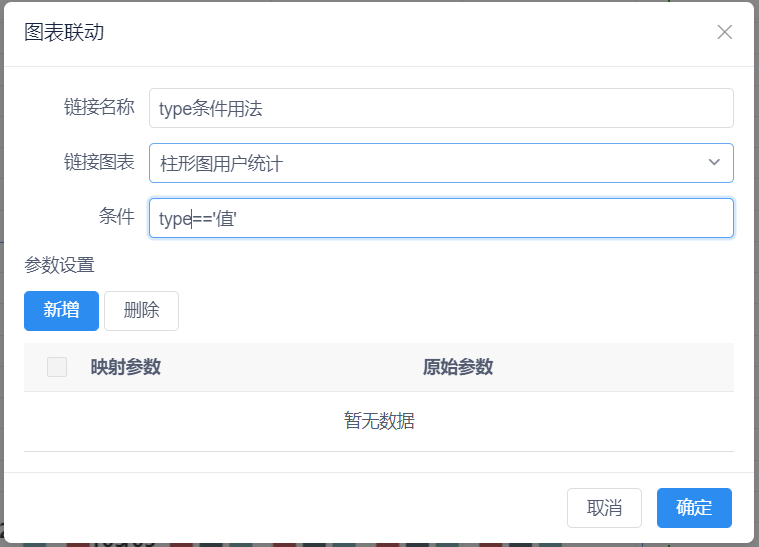Click the chevron arrow in 链接图表 selector
This screenshot has height=547, width=759.
[714, 162]
